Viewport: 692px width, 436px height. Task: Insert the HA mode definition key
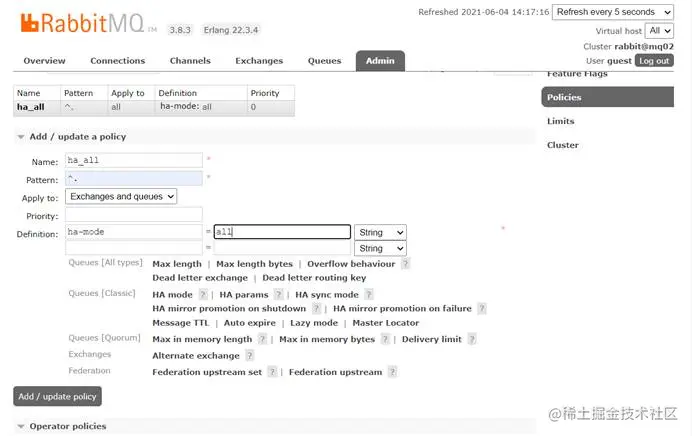coord(172,294)
